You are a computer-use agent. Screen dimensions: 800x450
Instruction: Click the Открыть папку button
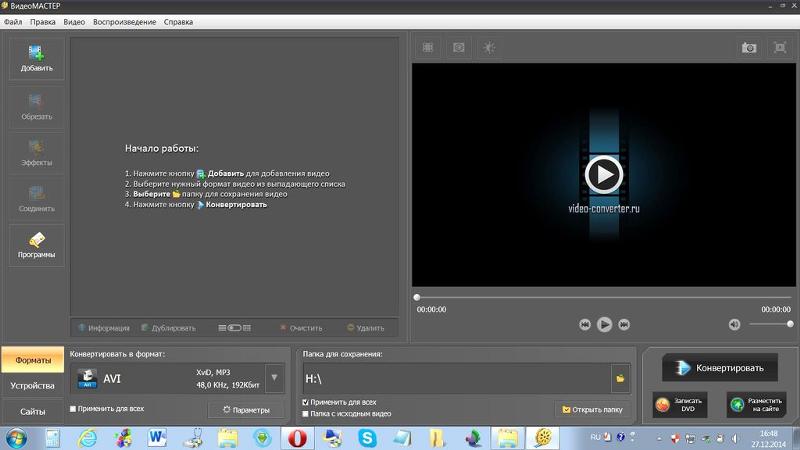coord(592,409)
